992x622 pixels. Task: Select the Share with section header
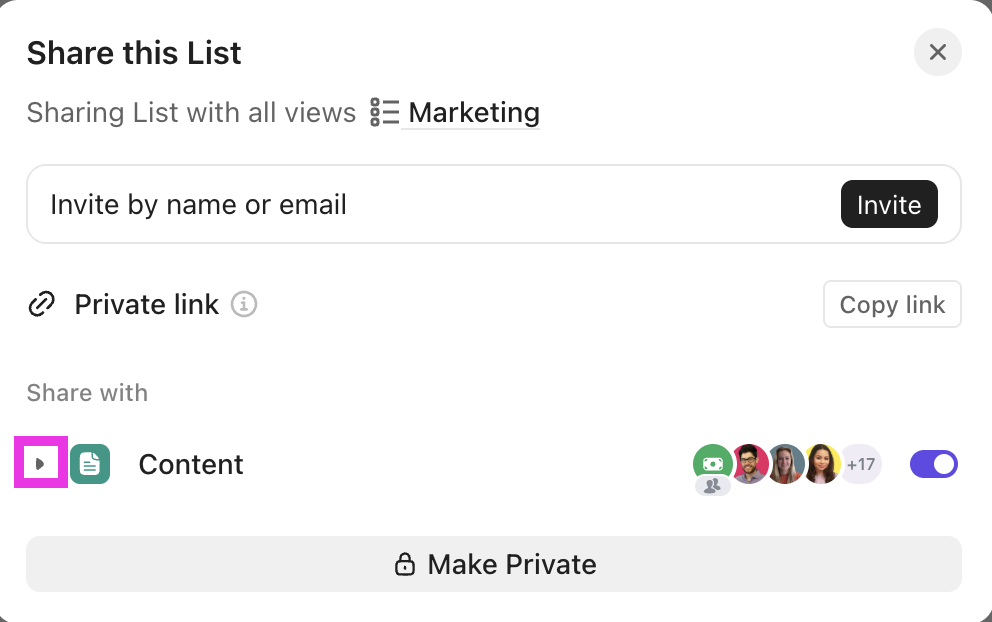pos(87,392)
